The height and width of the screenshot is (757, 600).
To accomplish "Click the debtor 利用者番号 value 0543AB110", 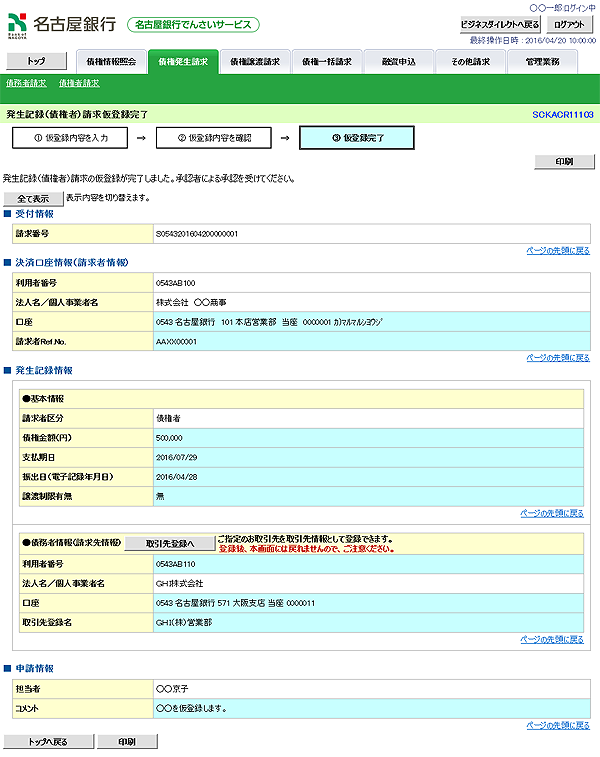I will tap(176, 564).
